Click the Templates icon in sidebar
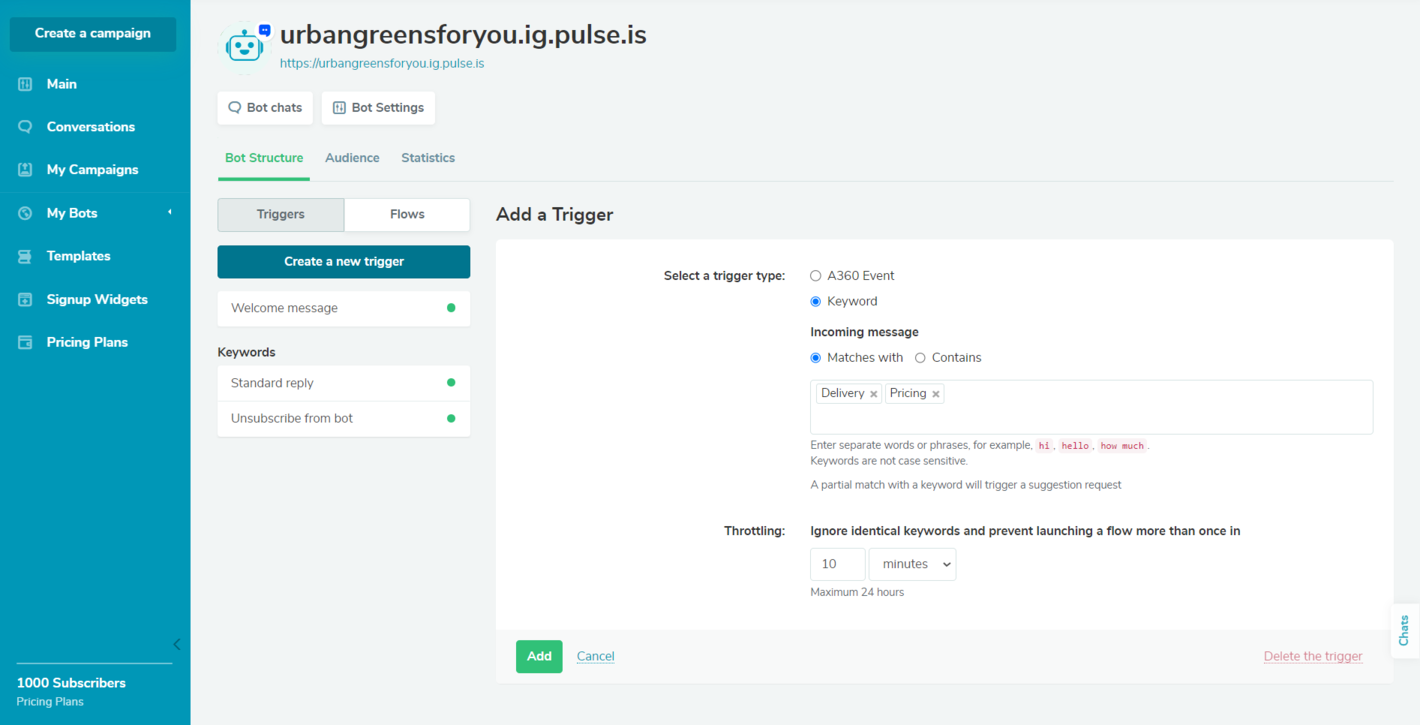Image resolution: width=1420 pixels, height=725 pixels. [25, 256]
